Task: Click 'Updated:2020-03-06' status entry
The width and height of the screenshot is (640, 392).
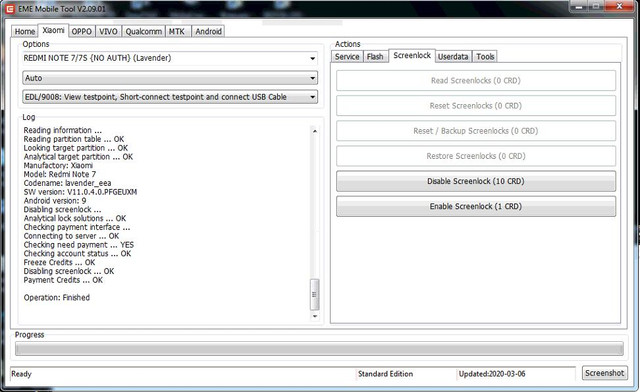Action: point(492,374)
